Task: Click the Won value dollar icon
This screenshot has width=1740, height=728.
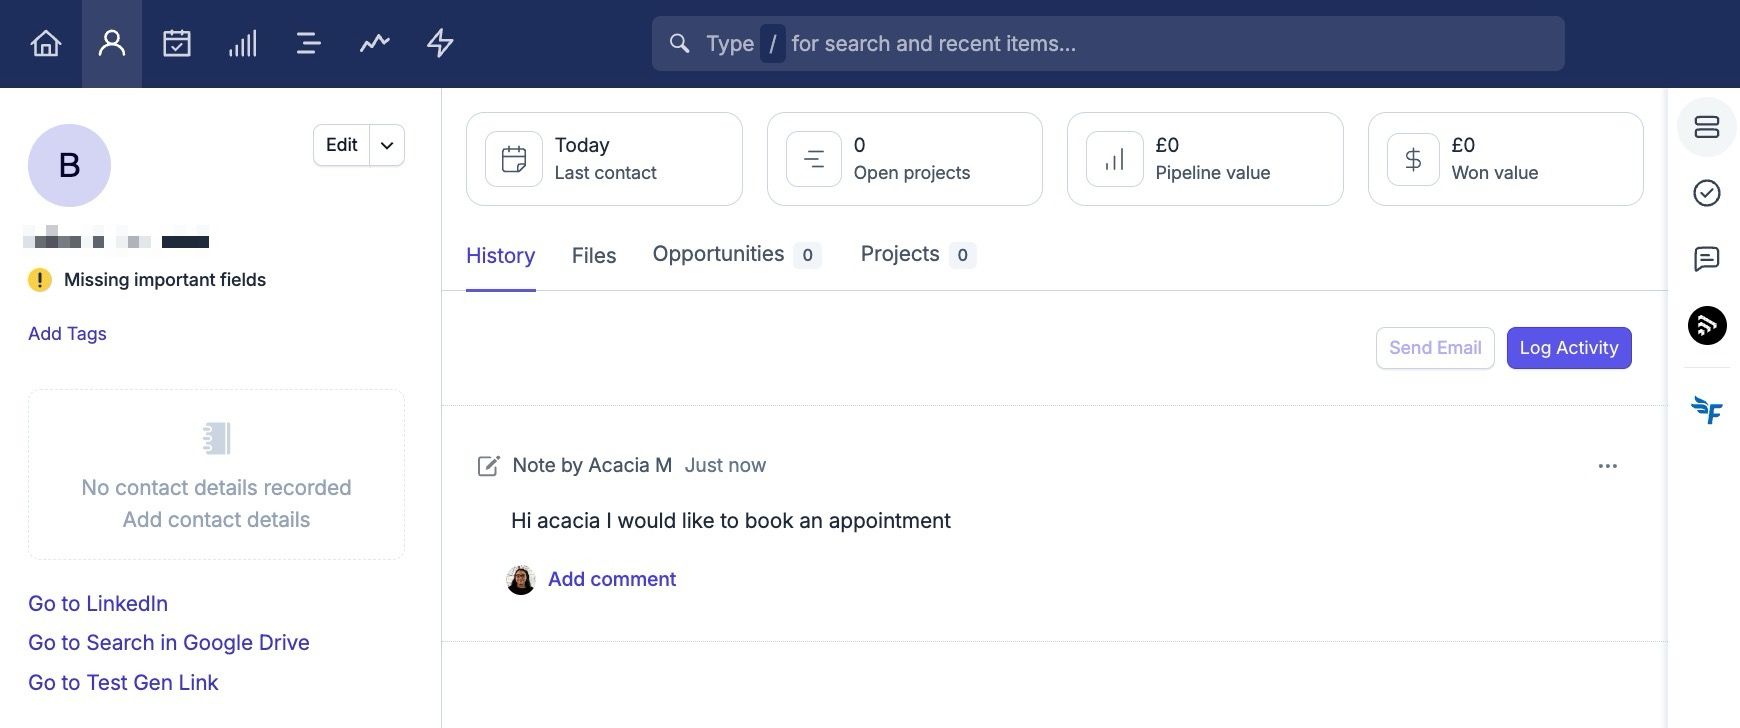Action: (x=1413, y=159)
